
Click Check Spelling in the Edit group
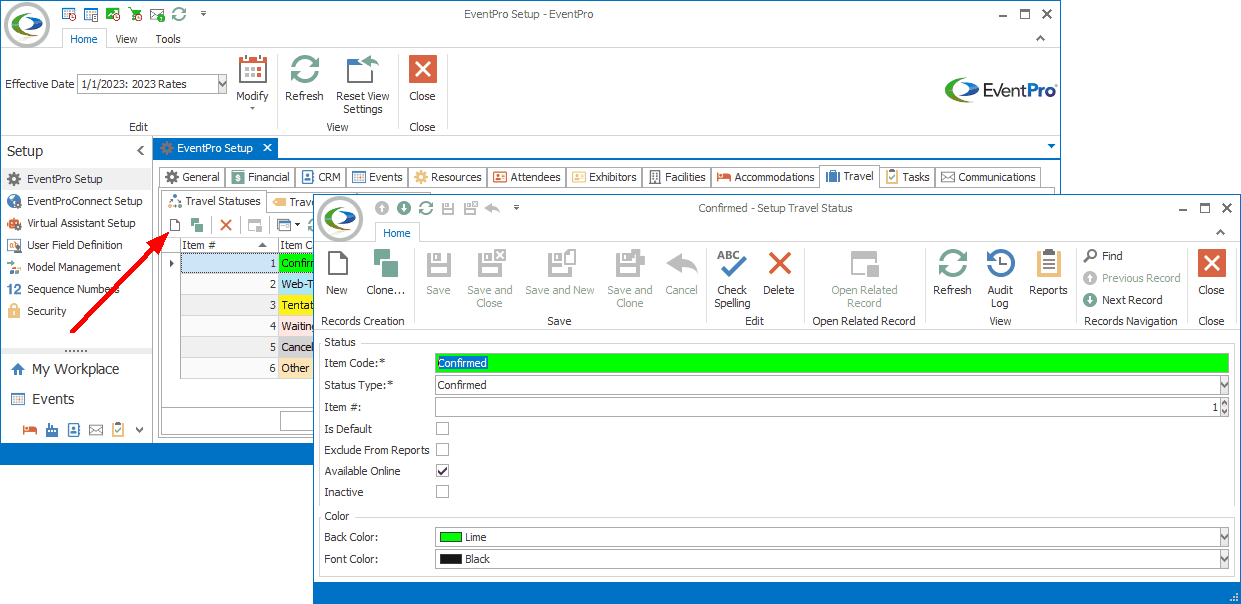coord(732,280)
